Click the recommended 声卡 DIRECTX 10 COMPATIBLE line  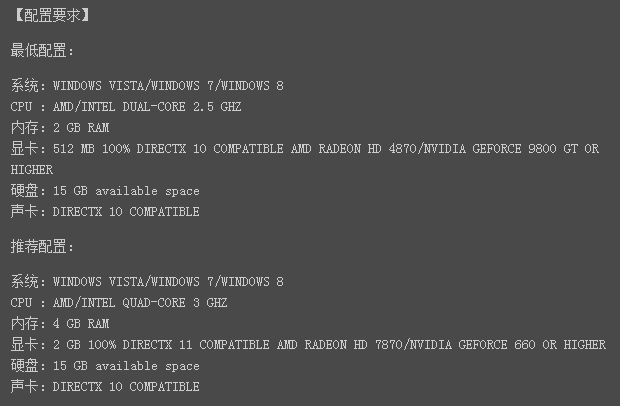click(105, 387)
